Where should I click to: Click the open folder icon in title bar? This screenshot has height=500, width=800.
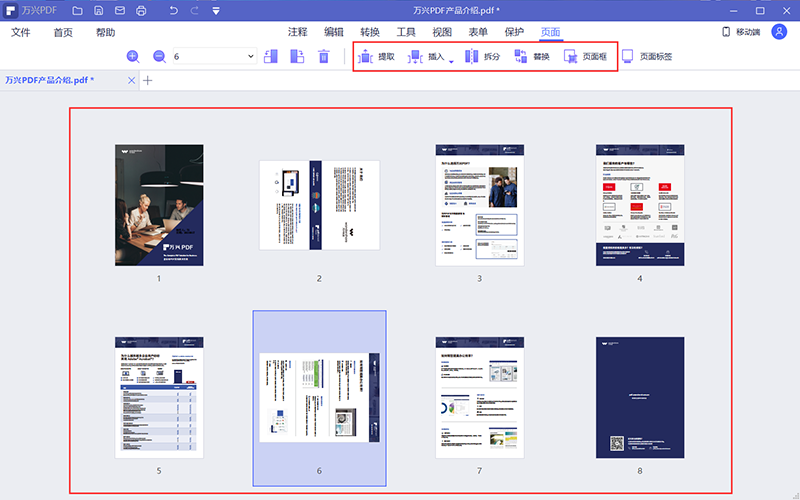(x=77, y=11)
